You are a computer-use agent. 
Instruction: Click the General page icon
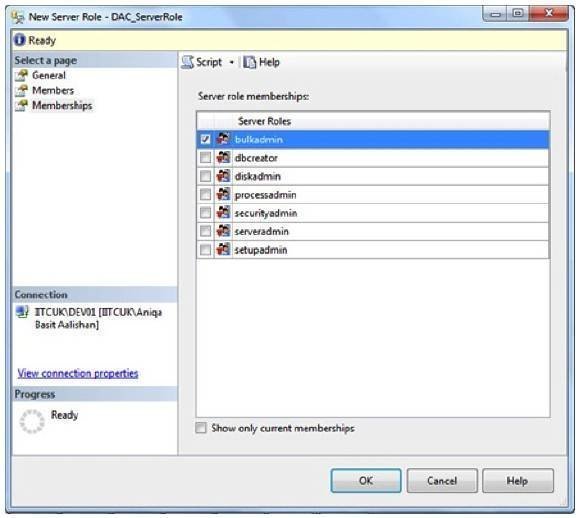(x=21, y=75)
